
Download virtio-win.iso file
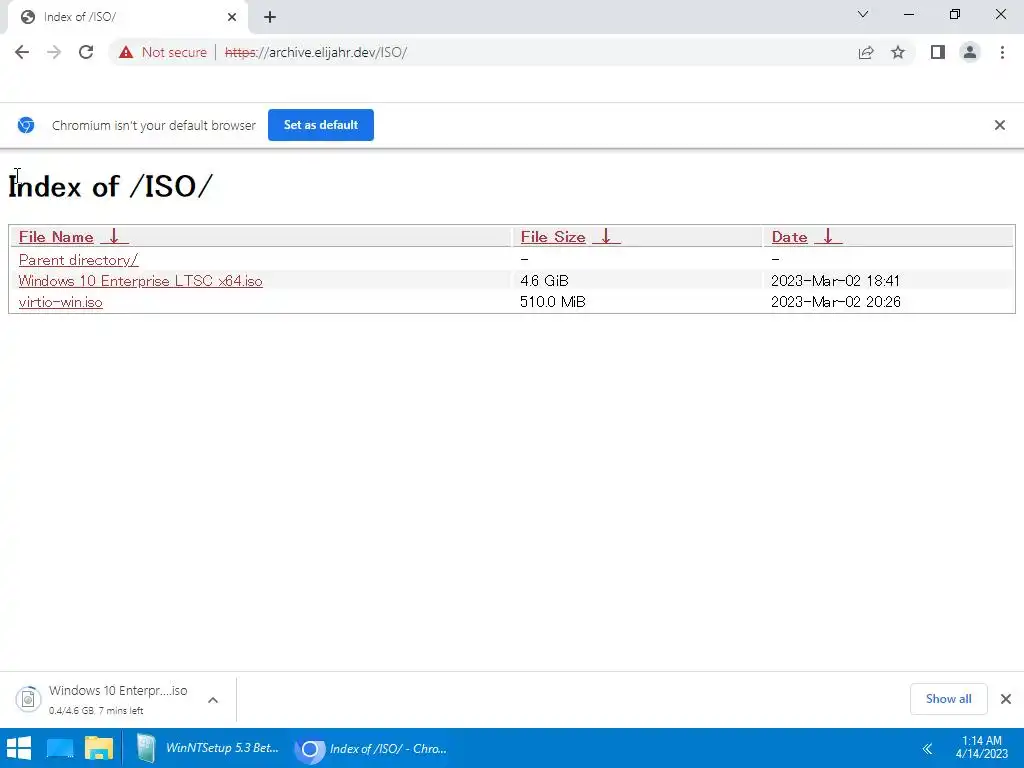tap(60, 302)
